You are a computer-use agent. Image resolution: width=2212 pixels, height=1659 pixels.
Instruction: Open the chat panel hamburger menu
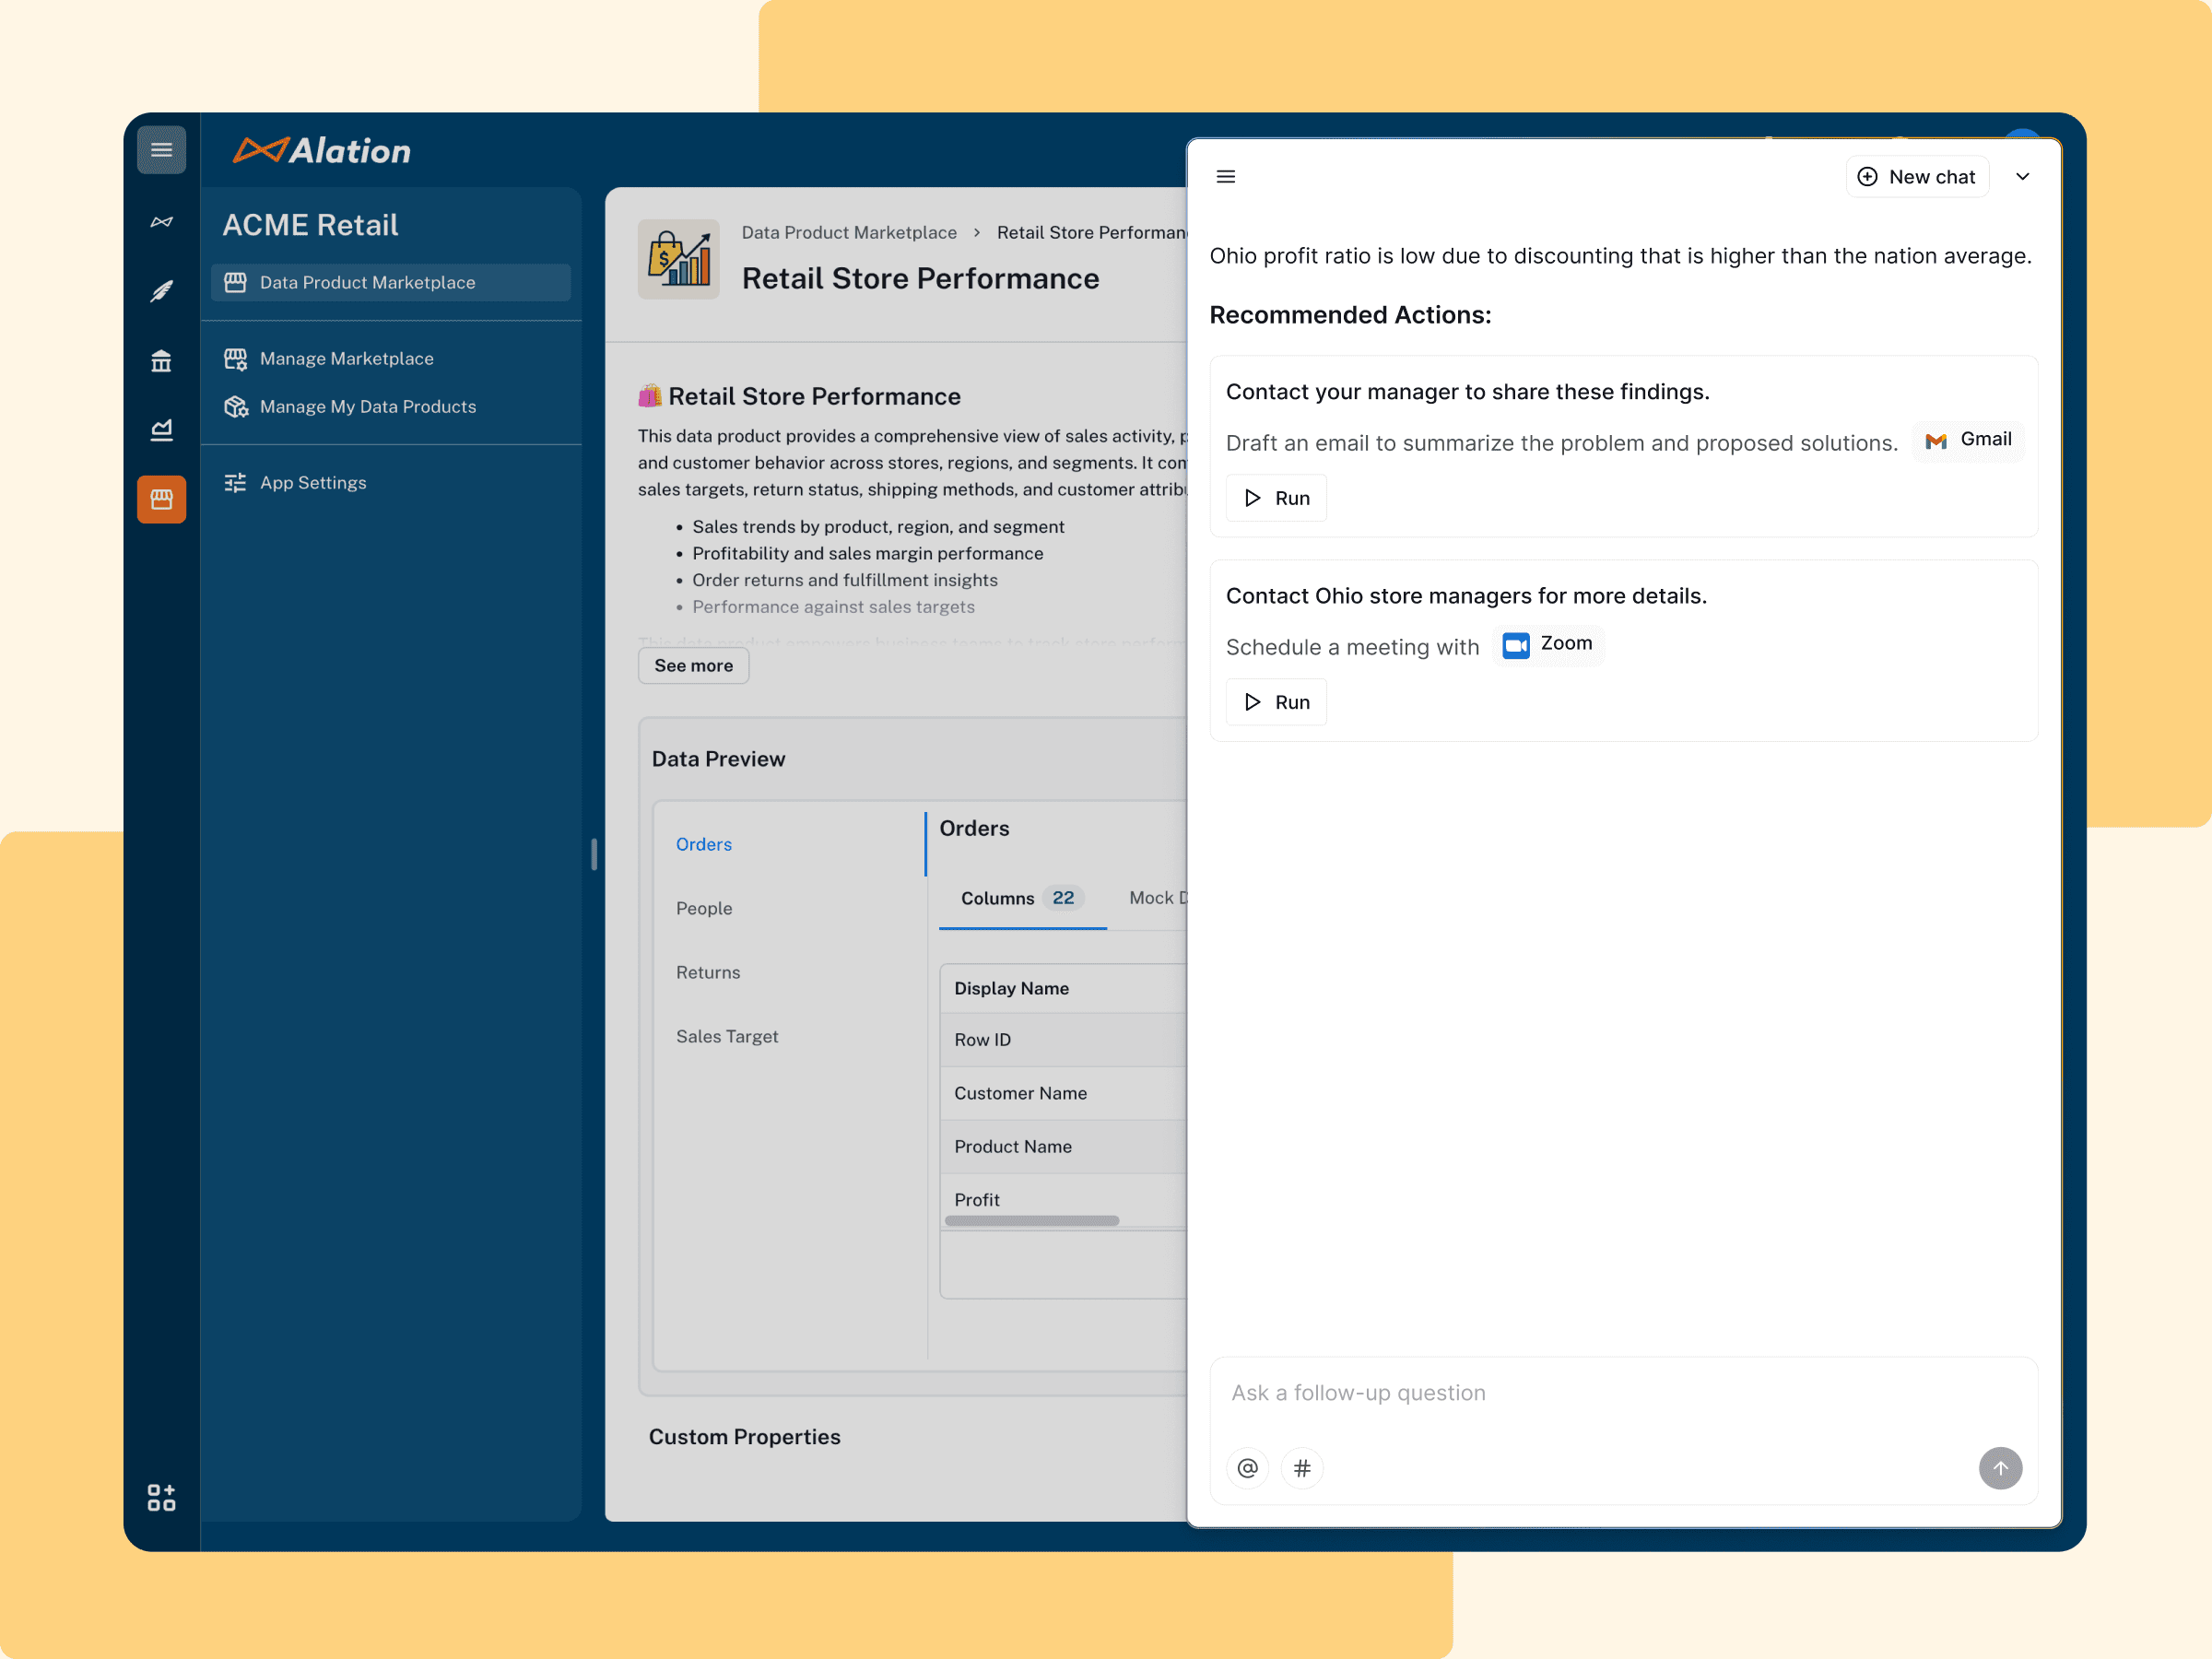[x=1225, y=176]
